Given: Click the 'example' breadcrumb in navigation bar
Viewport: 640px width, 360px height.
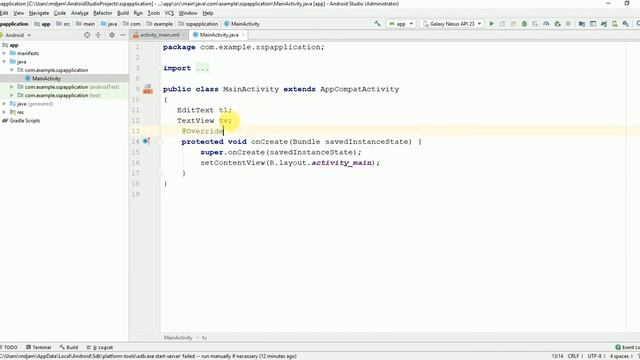Looking at the screenshot, I should click(160, 24).
